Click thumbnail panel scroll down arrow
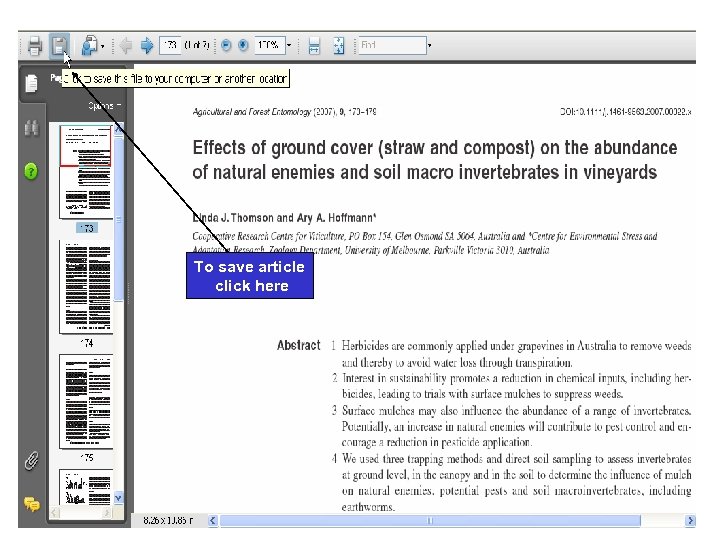The width and height of the screenshot is (720, 540). (118, 498)
